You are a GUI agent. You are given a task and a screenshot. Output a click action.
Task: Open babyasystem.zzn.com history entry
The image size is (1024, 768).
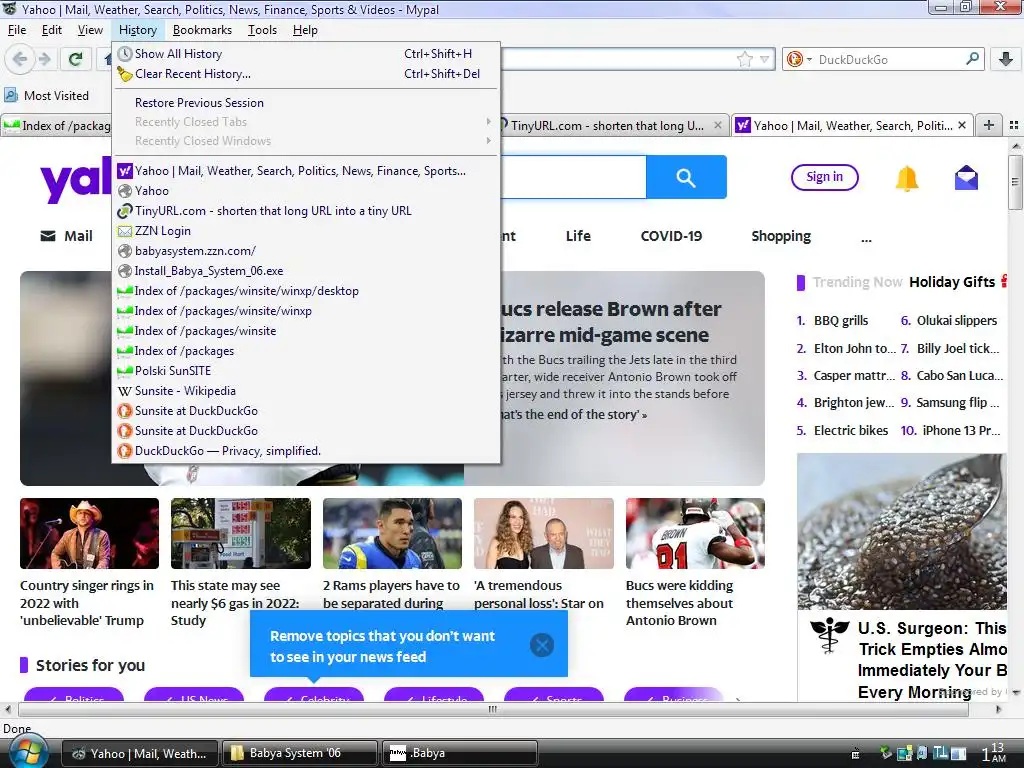[306, 251]
